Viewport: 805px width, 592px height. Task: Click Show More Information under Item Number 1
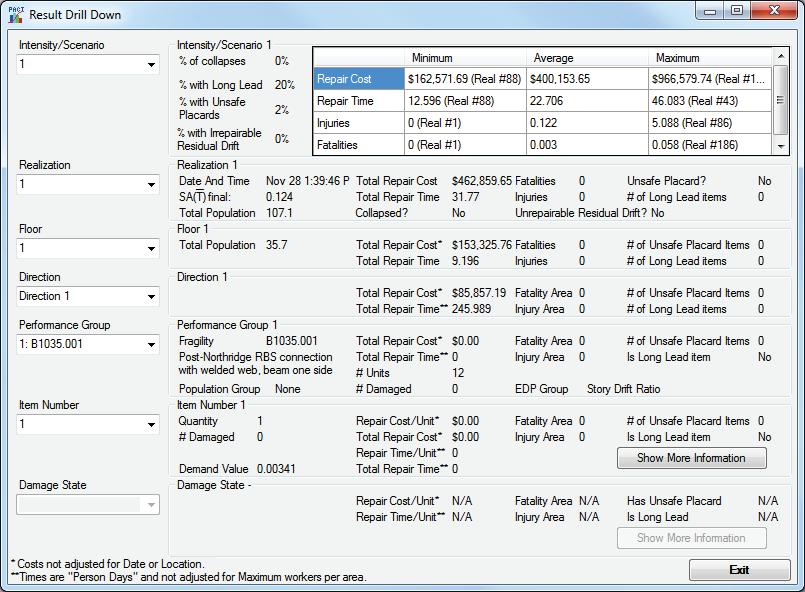[x=692, y=458]
